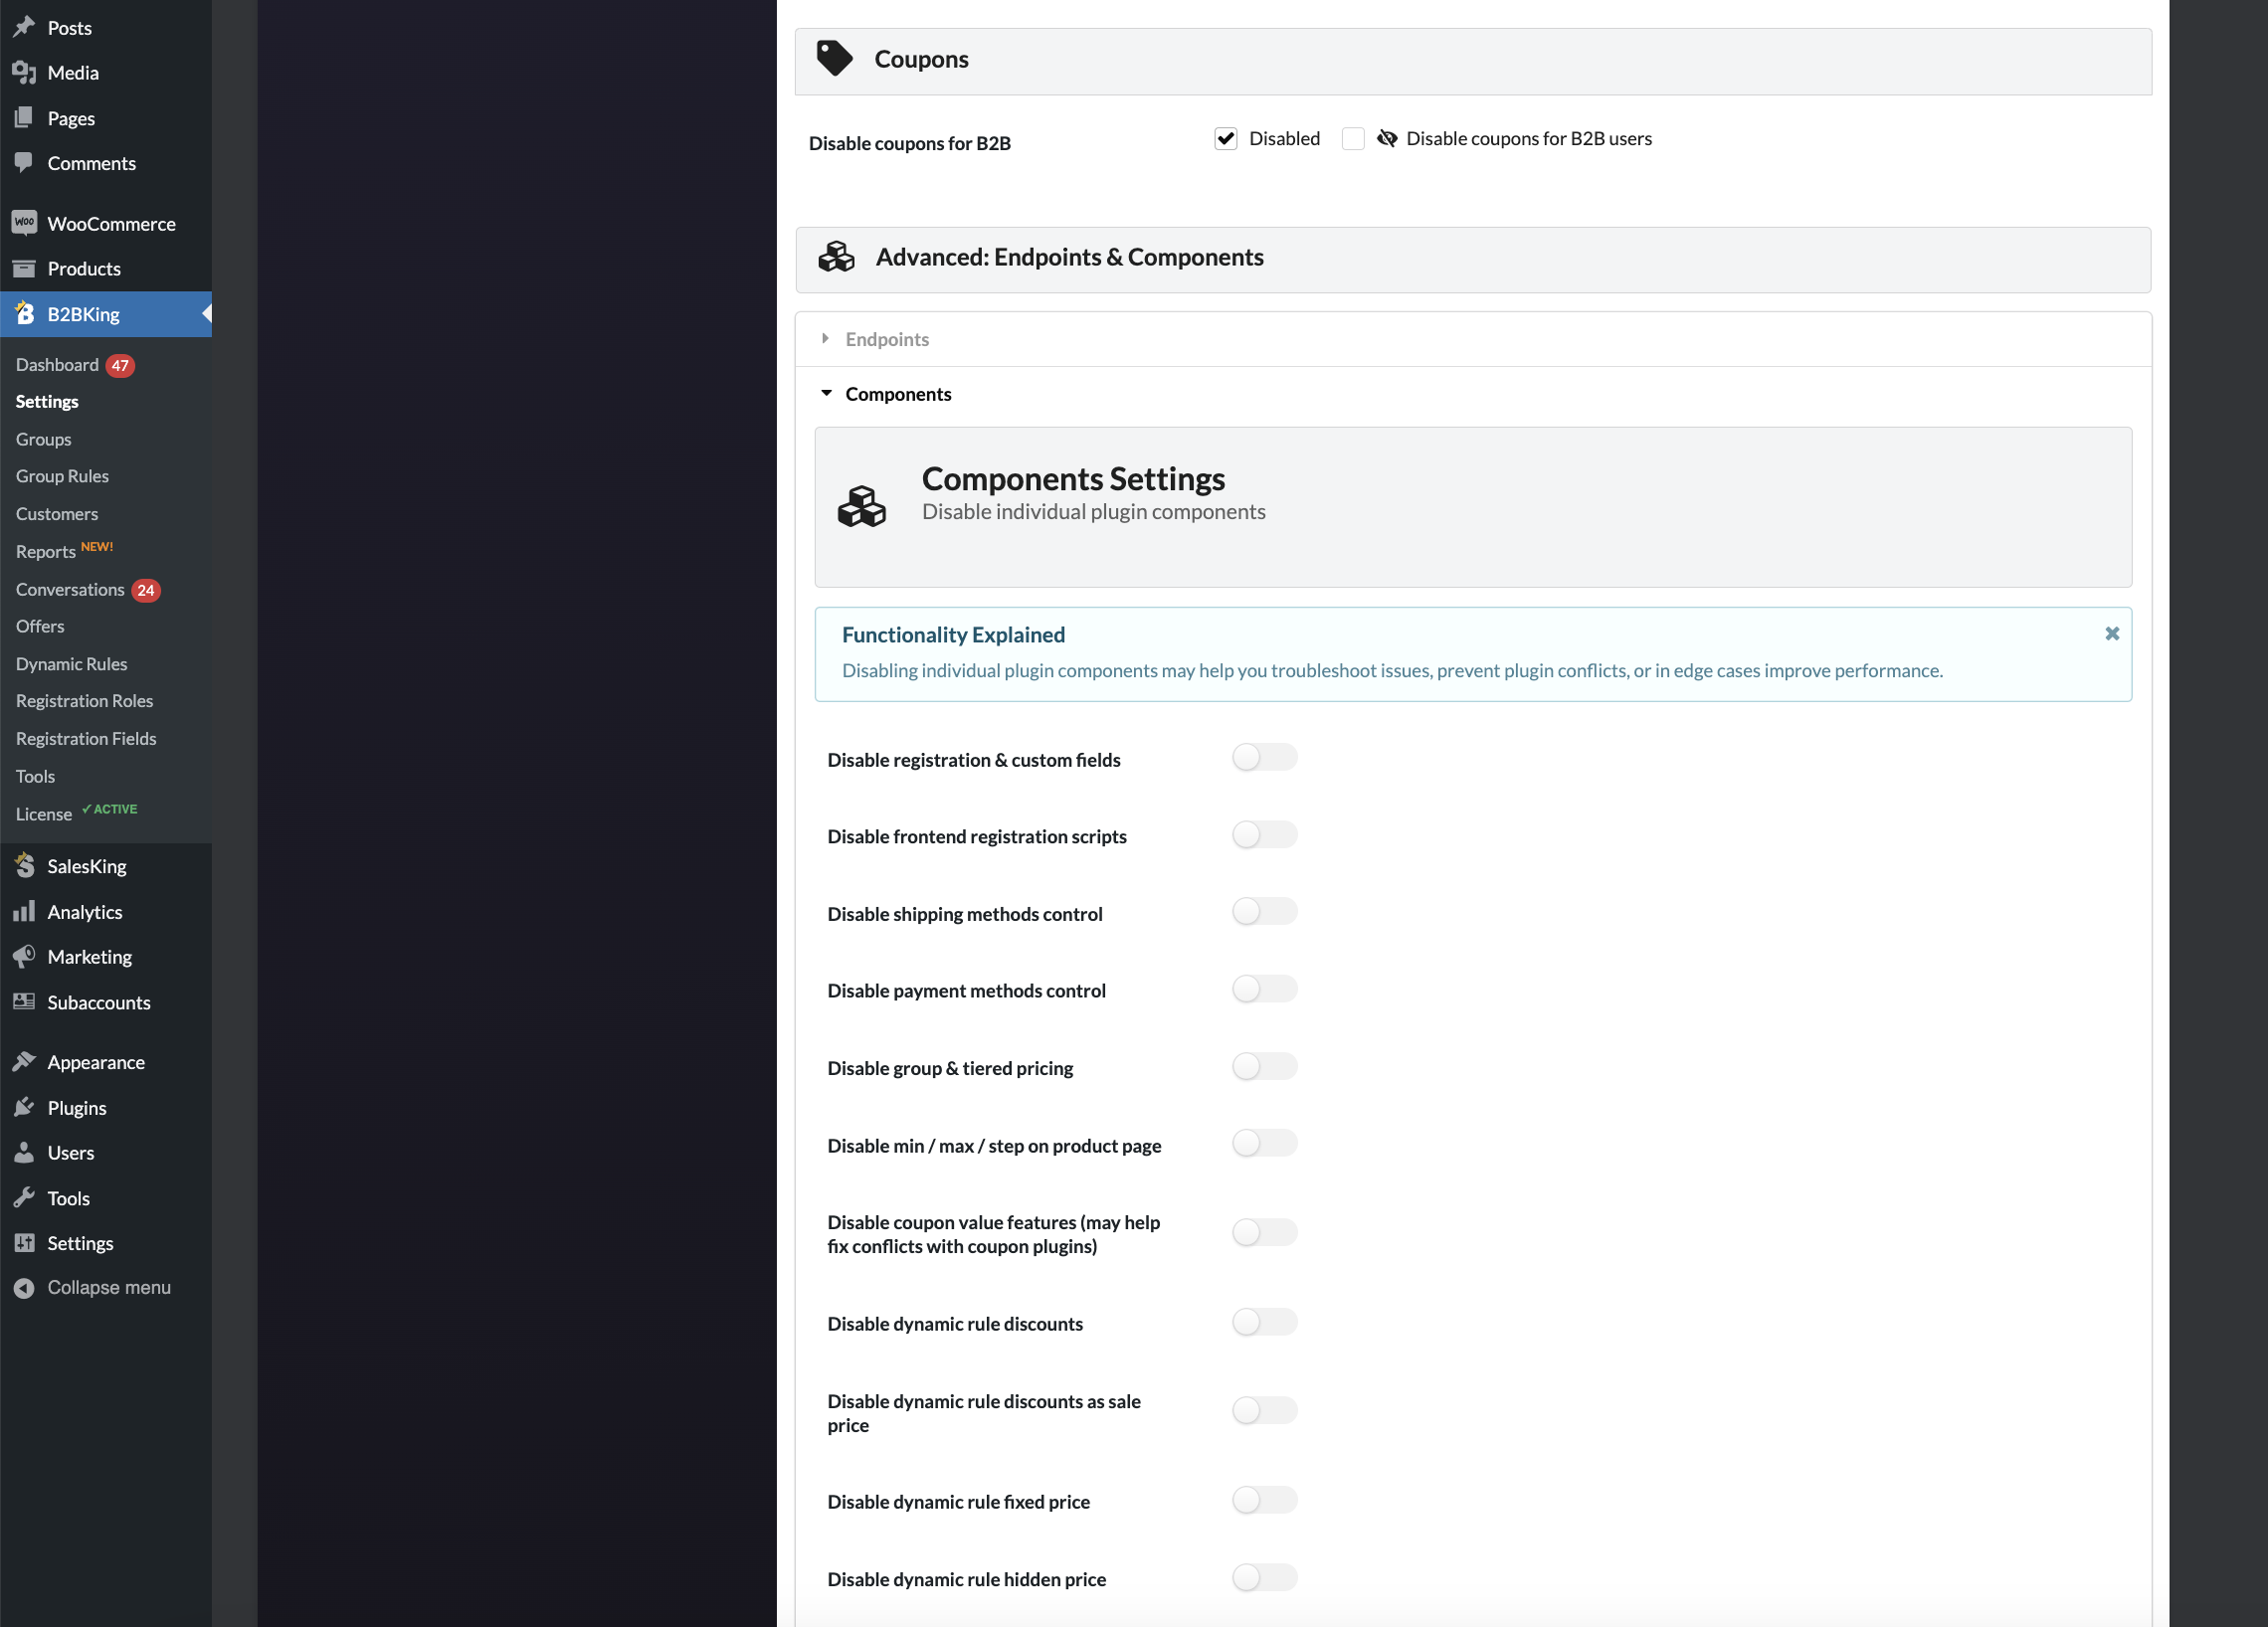
Task: Expand the Endpoints section
Action: pos(1473,339)
